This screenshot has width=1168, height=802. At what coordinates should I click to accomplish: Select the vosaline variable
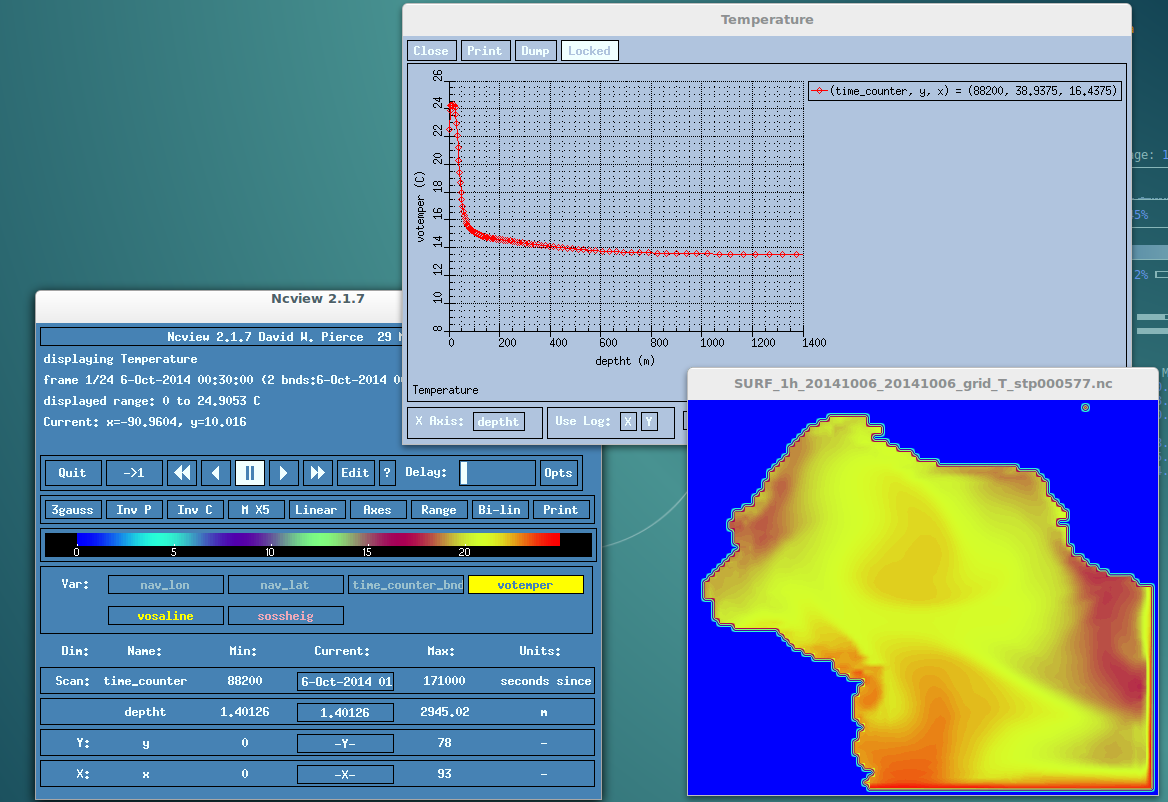[165, 616]
